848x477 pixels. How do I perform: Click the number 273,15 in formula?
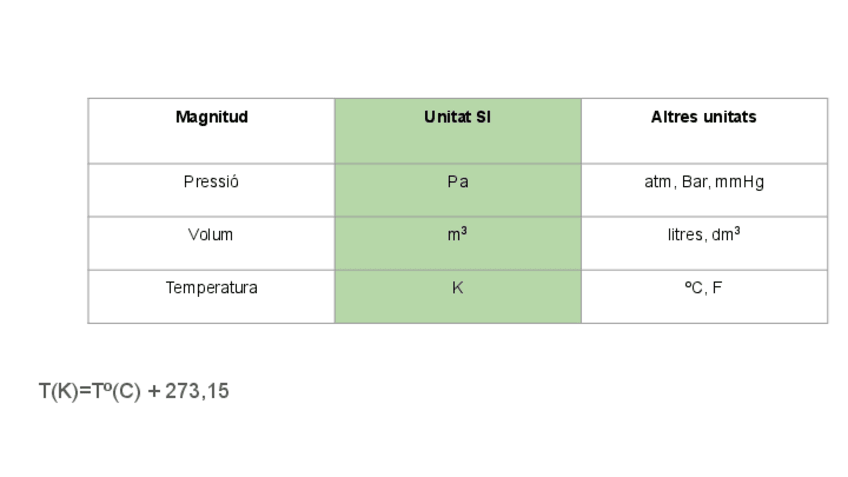tap(197, 392)
